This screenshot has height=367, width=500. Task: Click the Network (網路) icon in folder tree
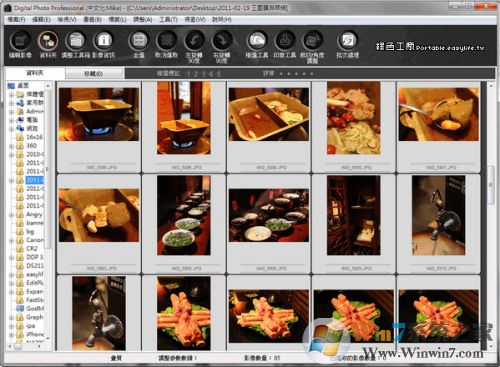pyautogui.click(x=20, y=128)
